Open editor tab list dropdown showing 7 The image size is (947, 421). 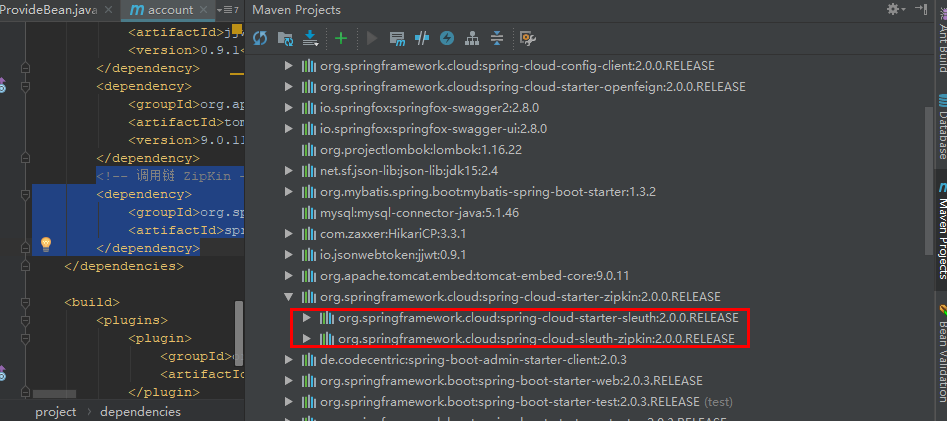pyautogui.click(x=228, y=10)
